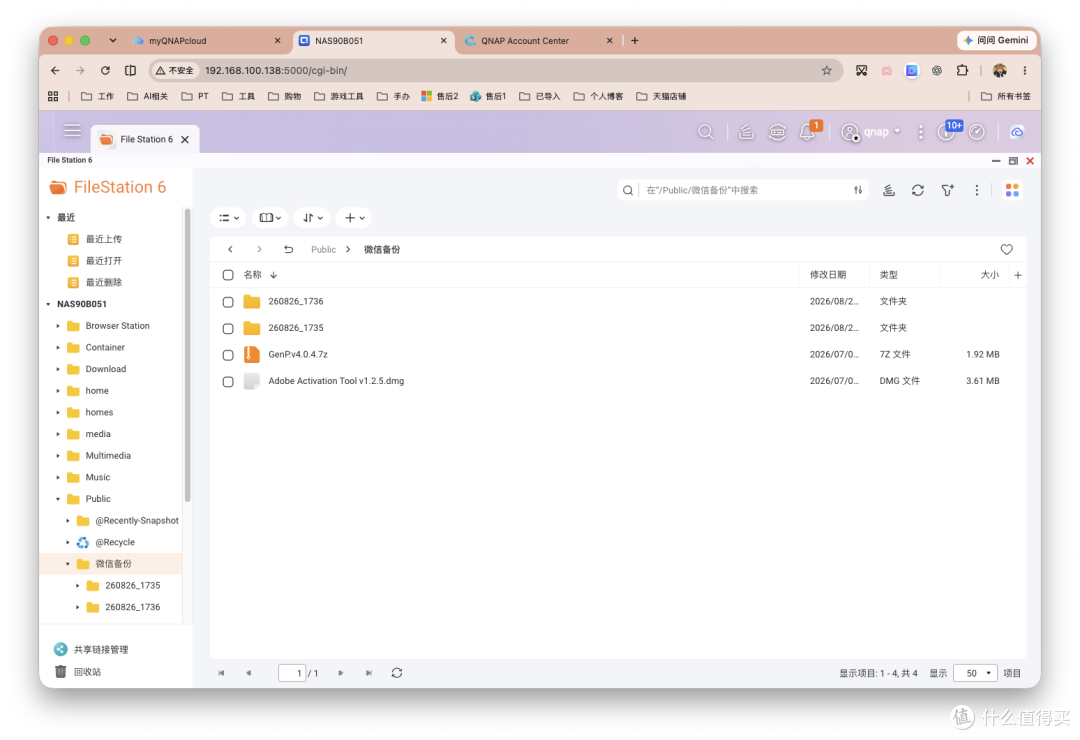Open the 回收站 recycle bin
This screenshot has width=1080, height=740.
coord(78,672)
